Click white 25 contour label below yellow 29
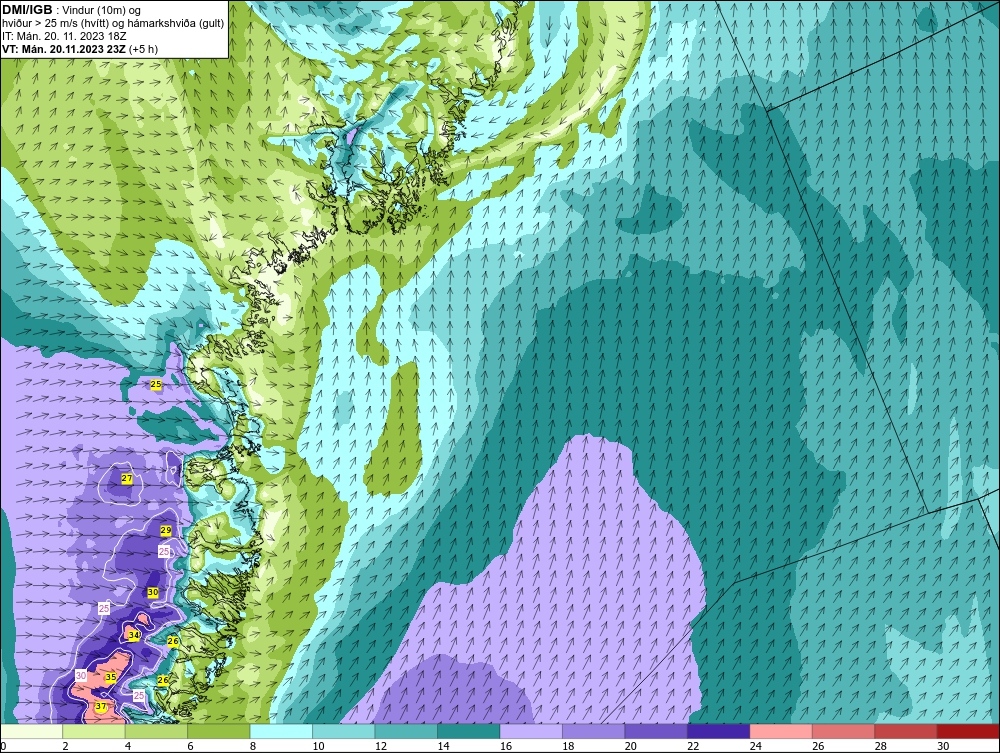The height and width of the screenshot is (753, 1000). pos(165,552)
